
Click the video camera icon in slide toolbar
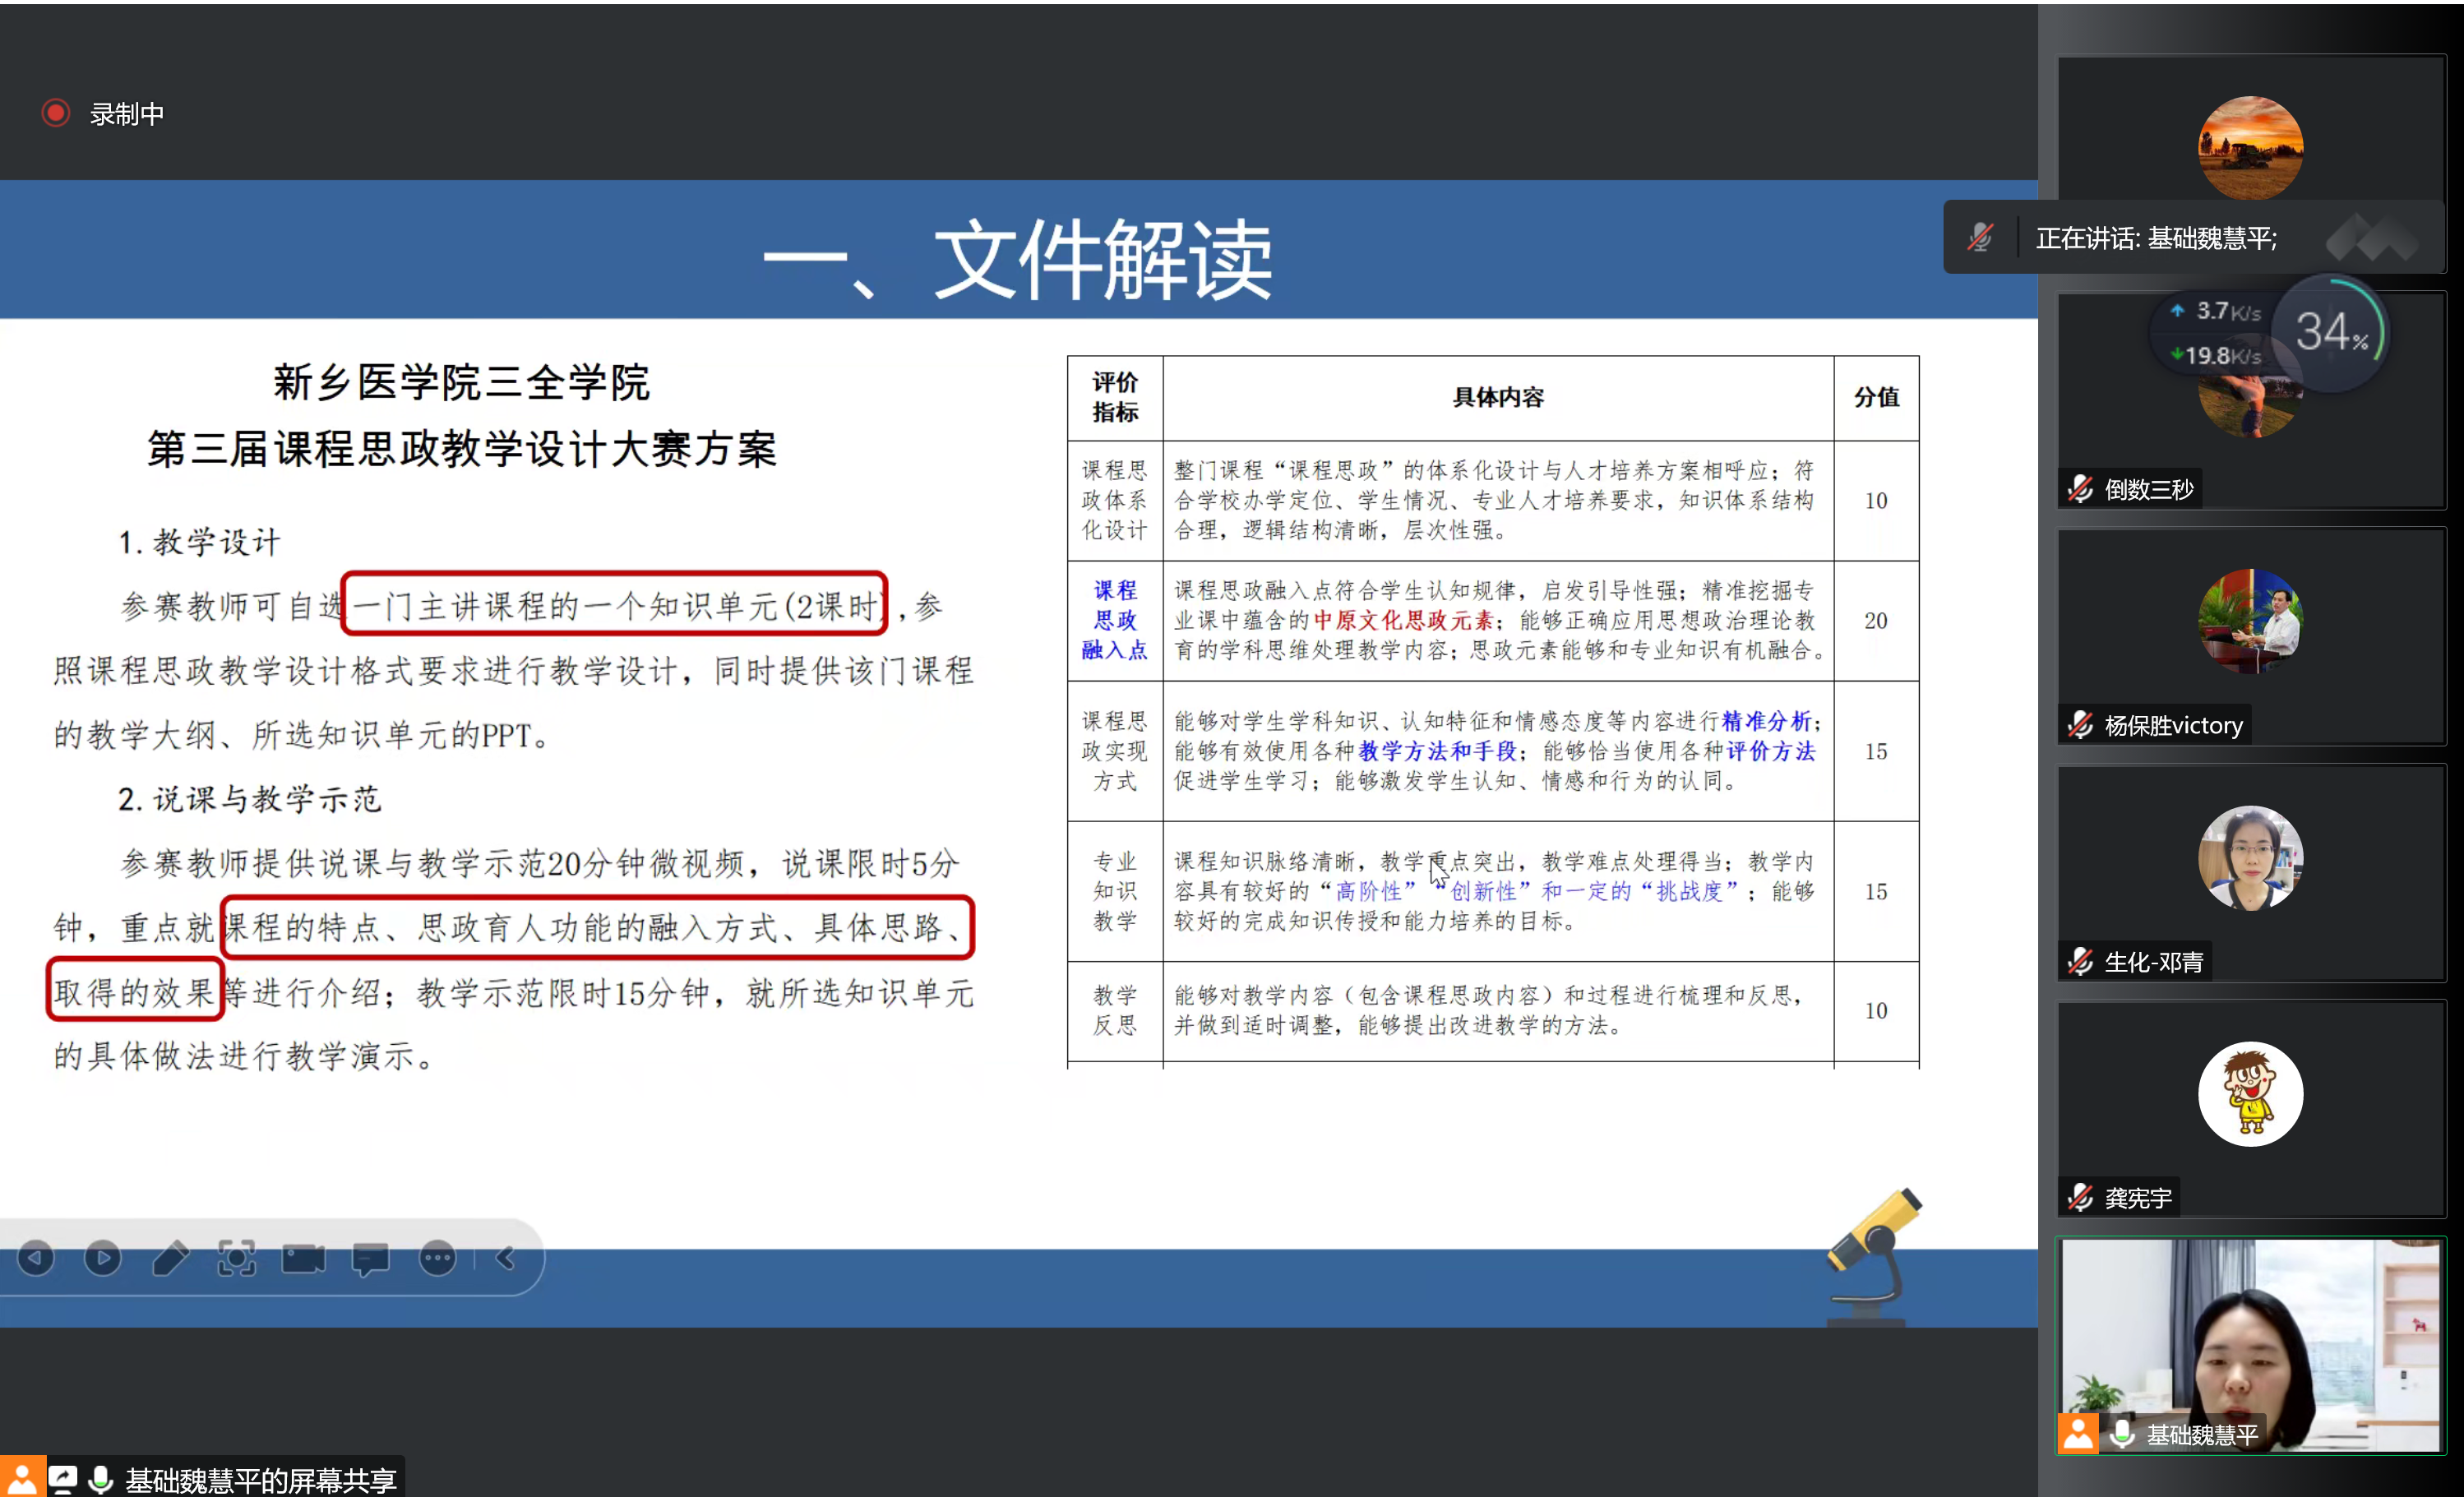pos(303,1257)
